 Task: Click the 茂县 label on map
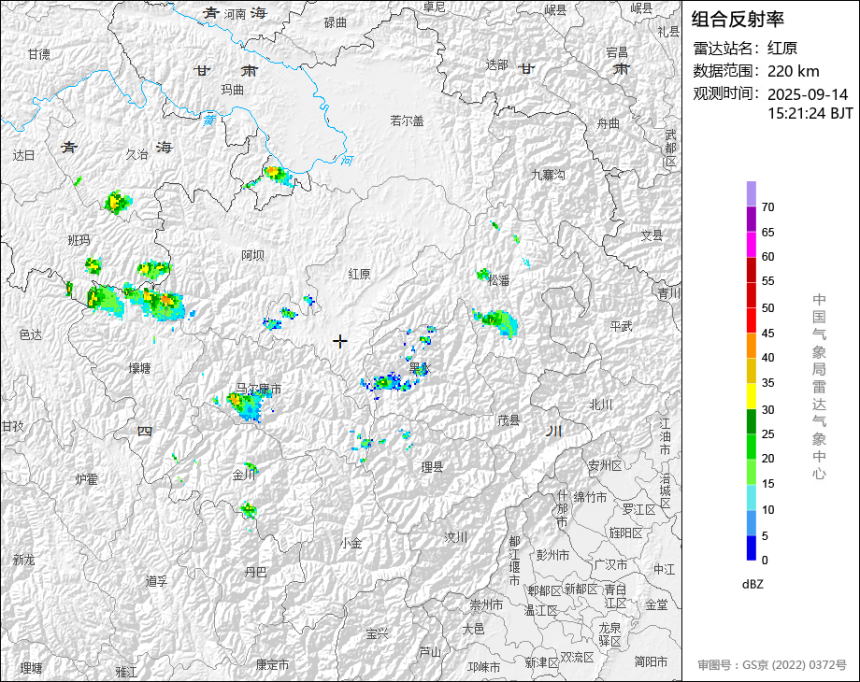[508, 420]
